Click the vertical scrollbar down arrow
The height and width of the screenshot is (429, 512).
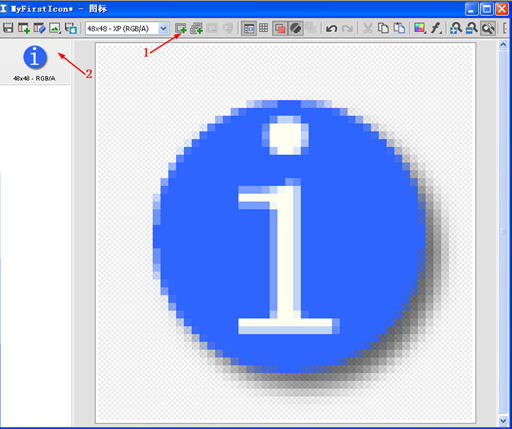[503, 421]
